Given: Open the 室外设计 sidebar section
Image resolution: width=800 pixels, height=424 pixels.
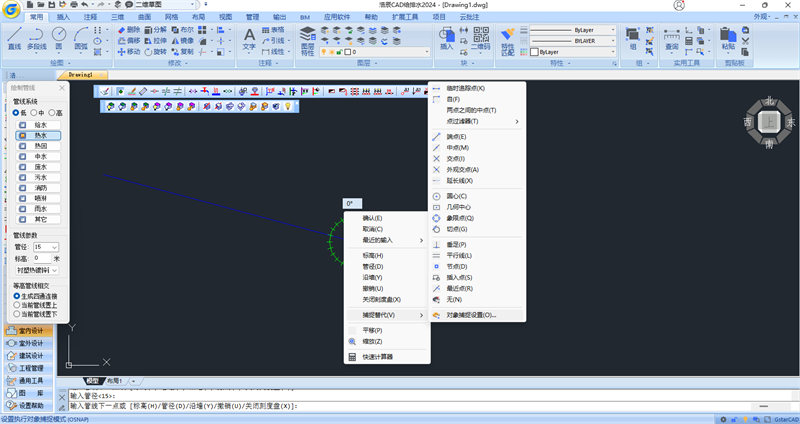Looking at the screenshot, I should (x=30, y=343).
